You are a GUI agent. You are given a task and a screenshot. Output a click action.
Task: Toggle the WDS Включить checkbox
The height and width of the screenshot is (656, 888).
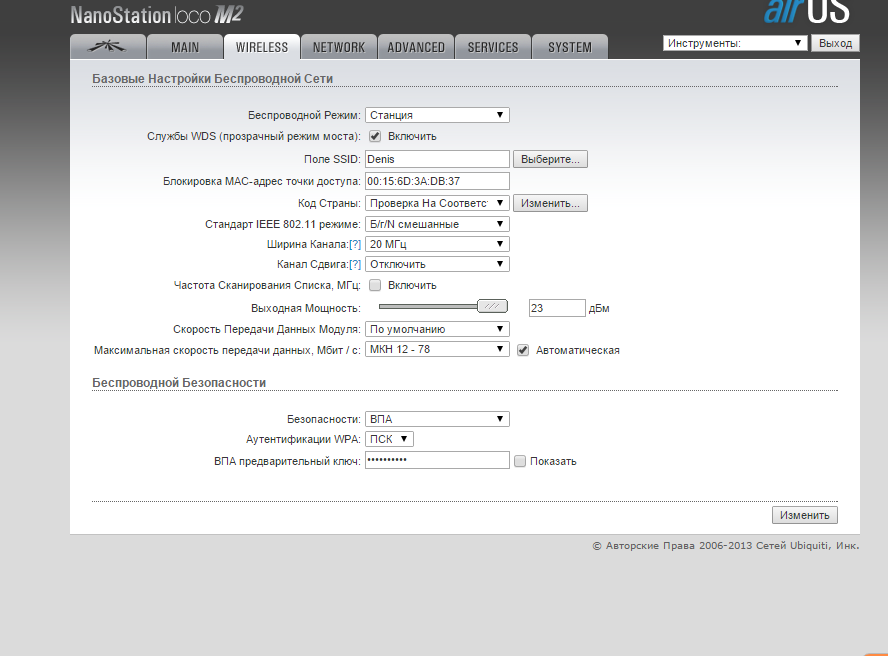click(375, 136)
